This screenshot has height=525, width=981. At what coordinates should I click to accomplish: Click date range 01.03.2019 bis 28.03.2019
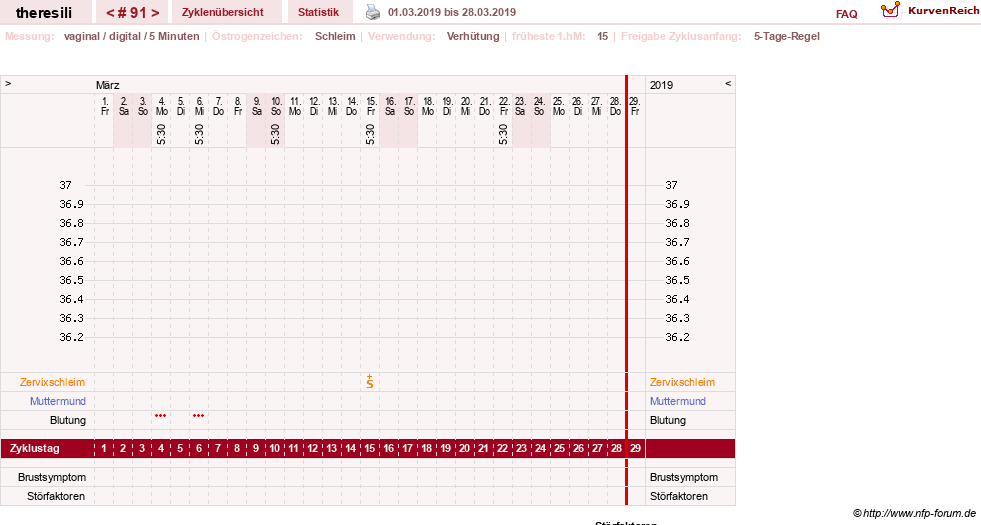point(452,12)
